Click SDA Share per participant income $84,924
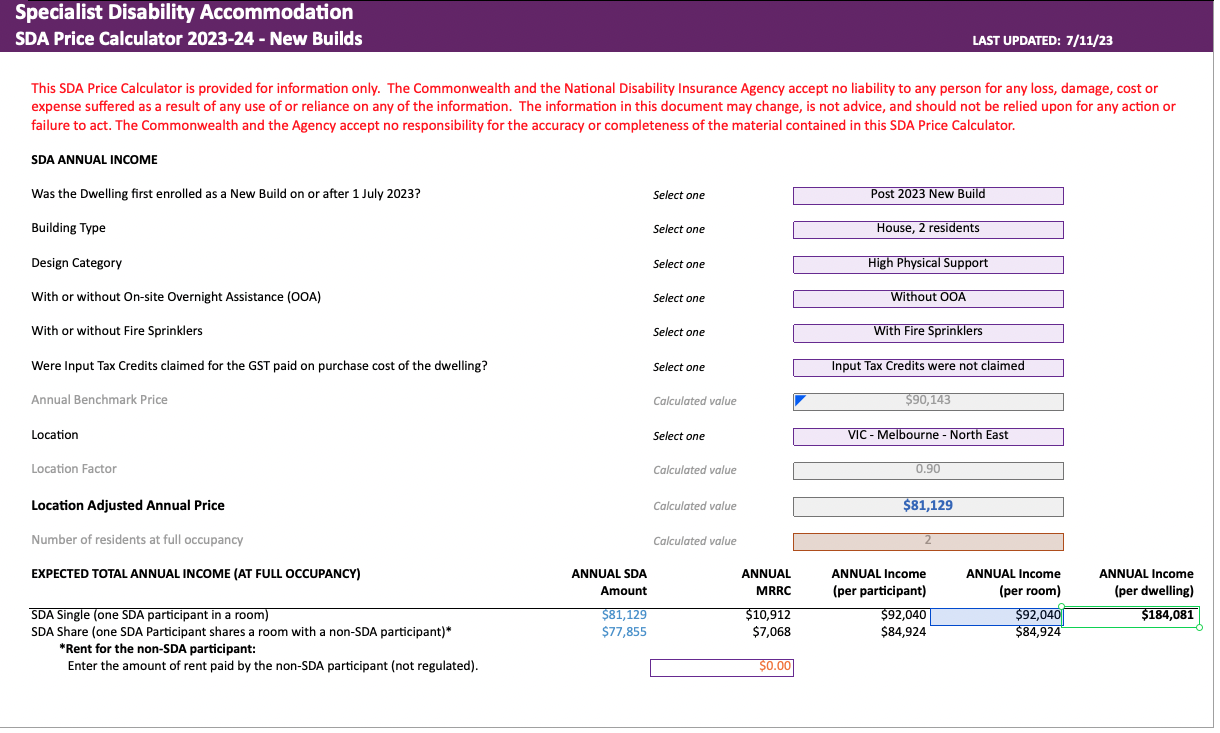Viewport: 1220px width, 733px height. (x=904, y=632)
